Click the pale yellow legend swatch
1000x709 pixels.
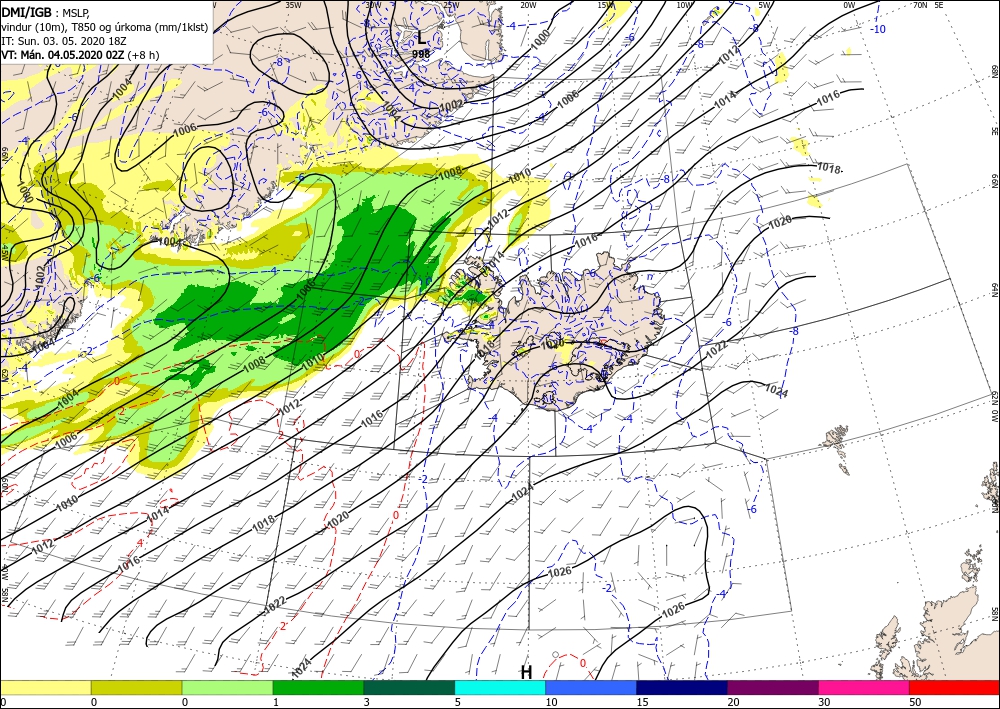[45, 687]
